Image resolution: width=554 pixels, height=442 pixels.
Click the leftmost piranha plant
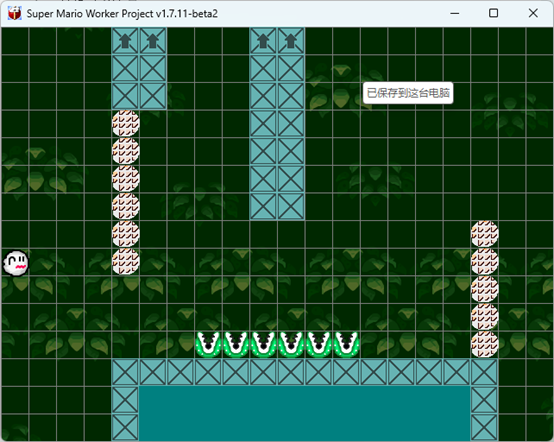(208, 344)
